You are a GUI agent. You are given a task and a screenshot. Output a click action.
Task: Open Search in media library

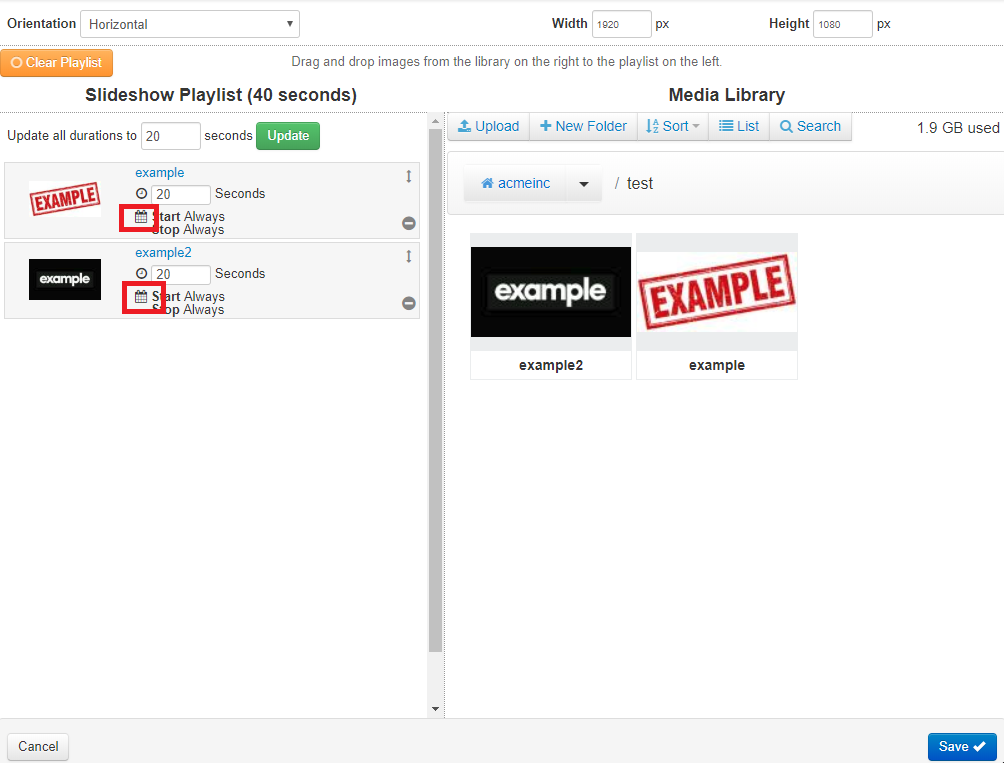click(810, 126)
